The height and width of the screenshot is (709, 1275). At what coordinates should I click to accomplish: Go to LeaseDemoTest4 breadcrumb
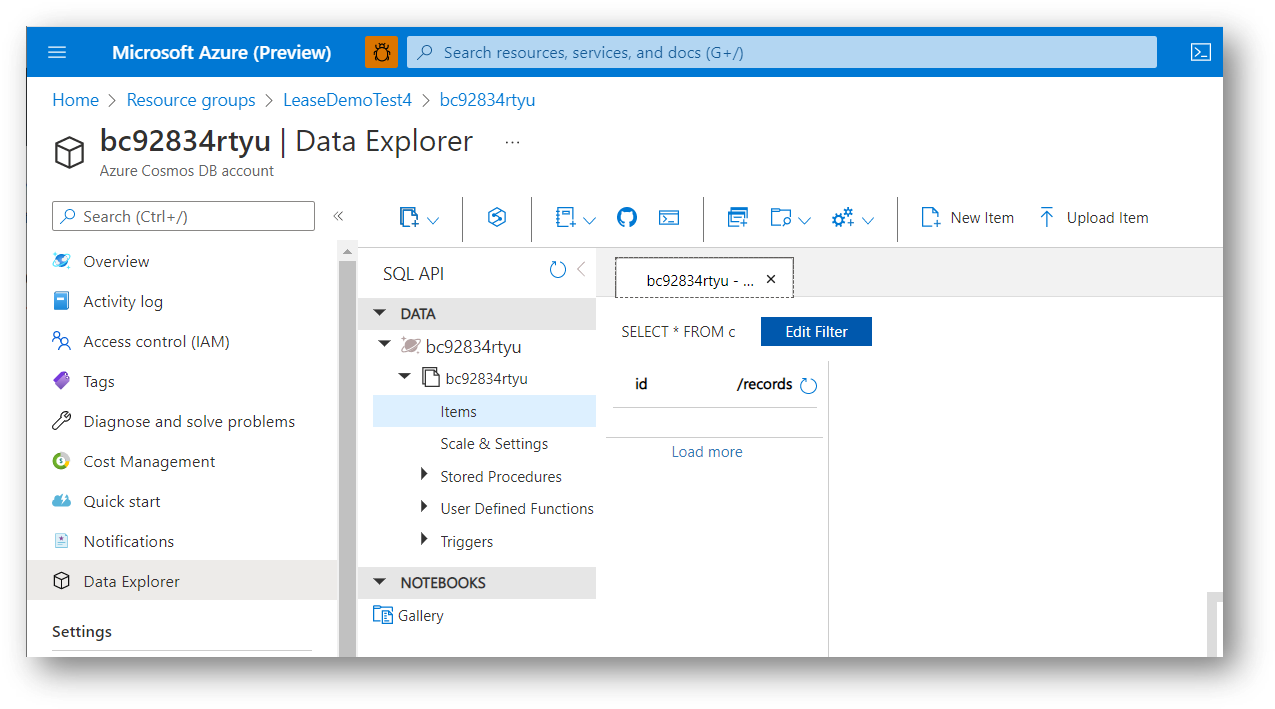(347, 100)
